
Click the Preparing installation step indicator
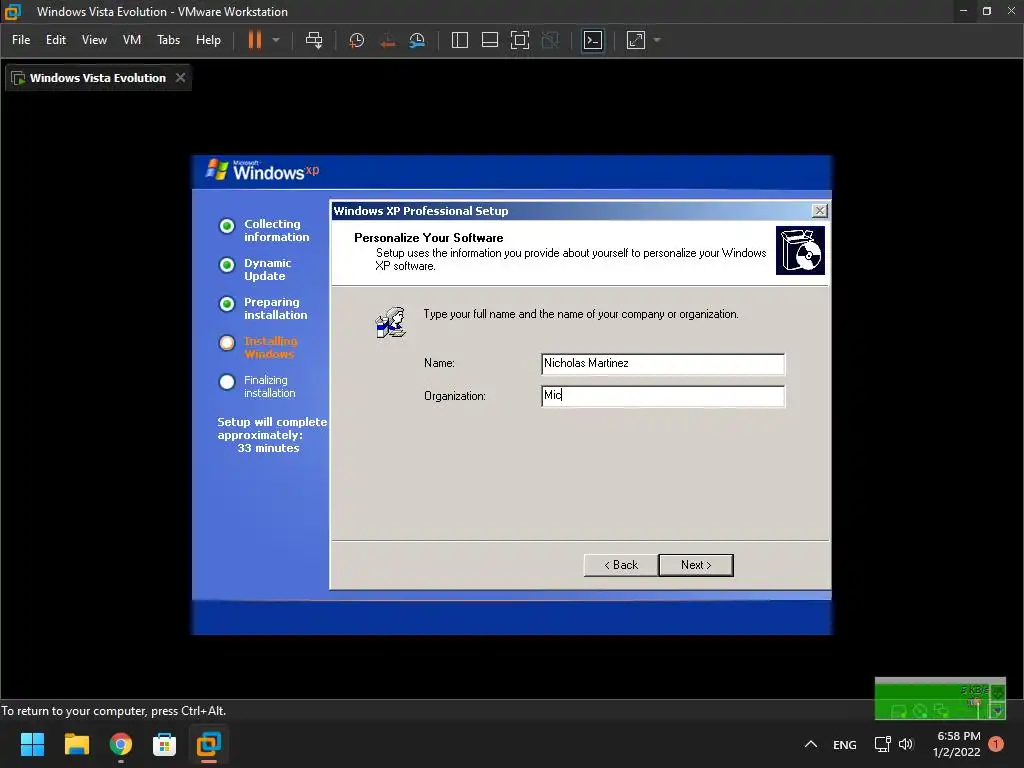point(227,304)
